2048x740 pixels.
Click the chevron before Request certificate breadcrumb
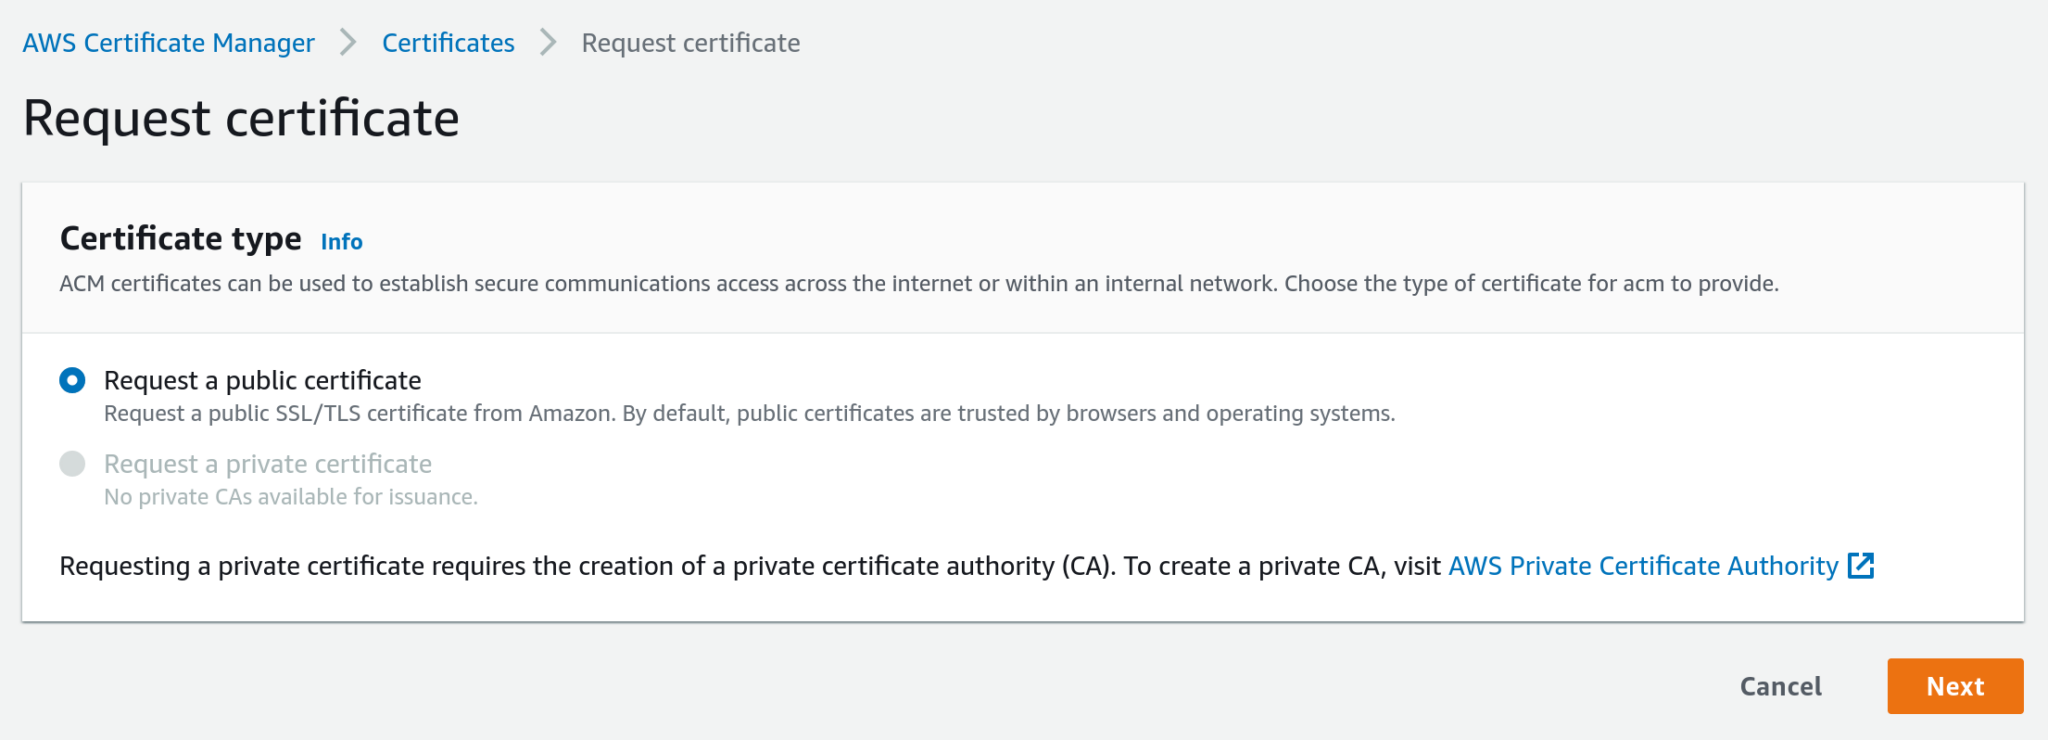548,42
